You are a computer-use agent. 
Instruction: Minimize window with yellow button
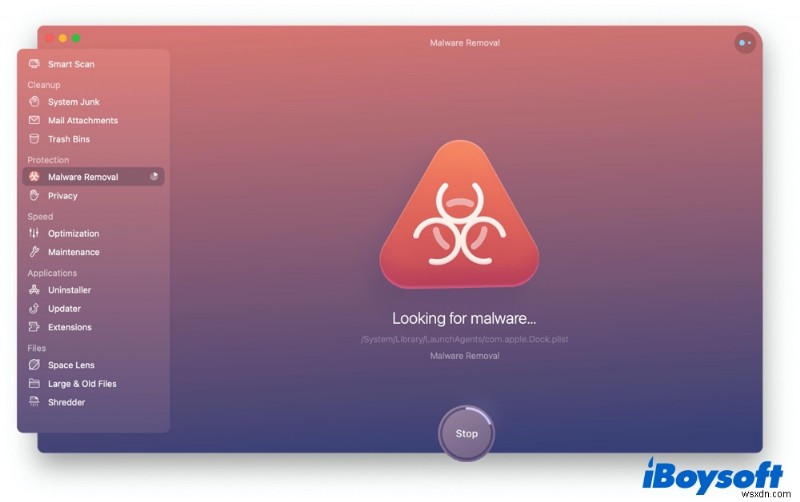pos(63,38)
